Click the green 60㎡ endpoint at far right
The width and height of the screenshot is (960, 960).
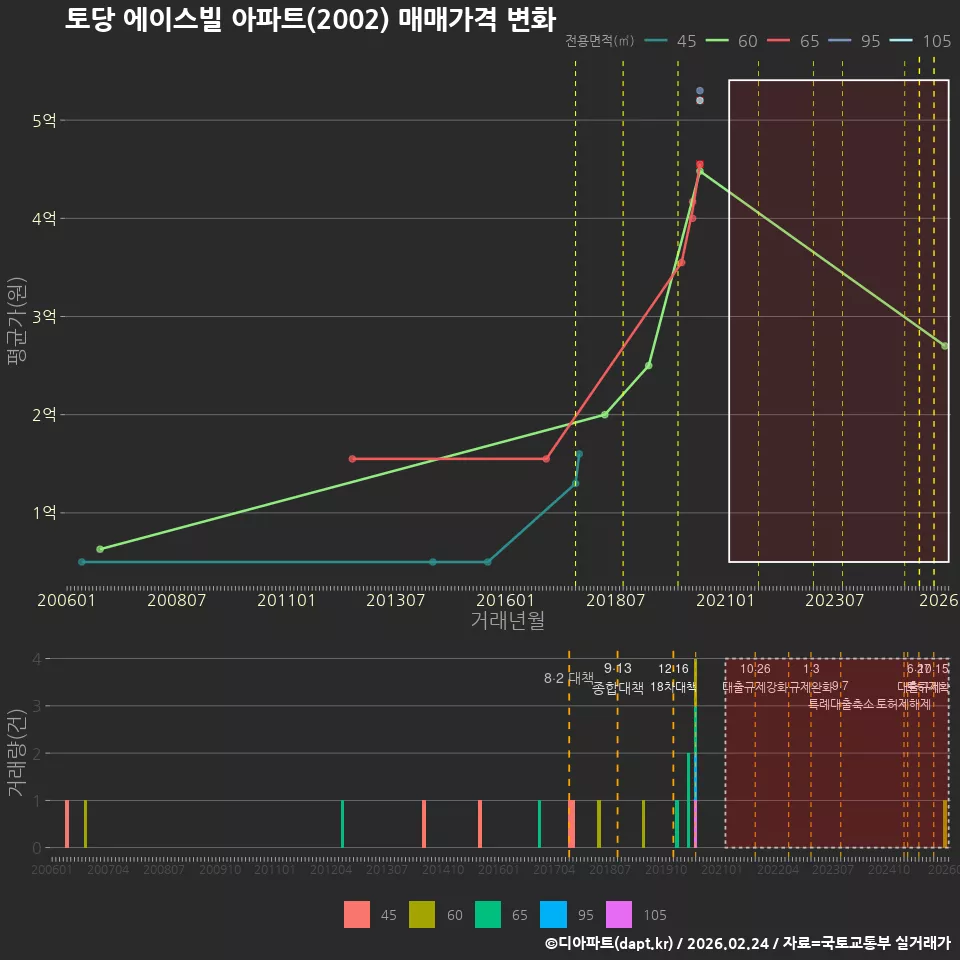click(945, 347)
